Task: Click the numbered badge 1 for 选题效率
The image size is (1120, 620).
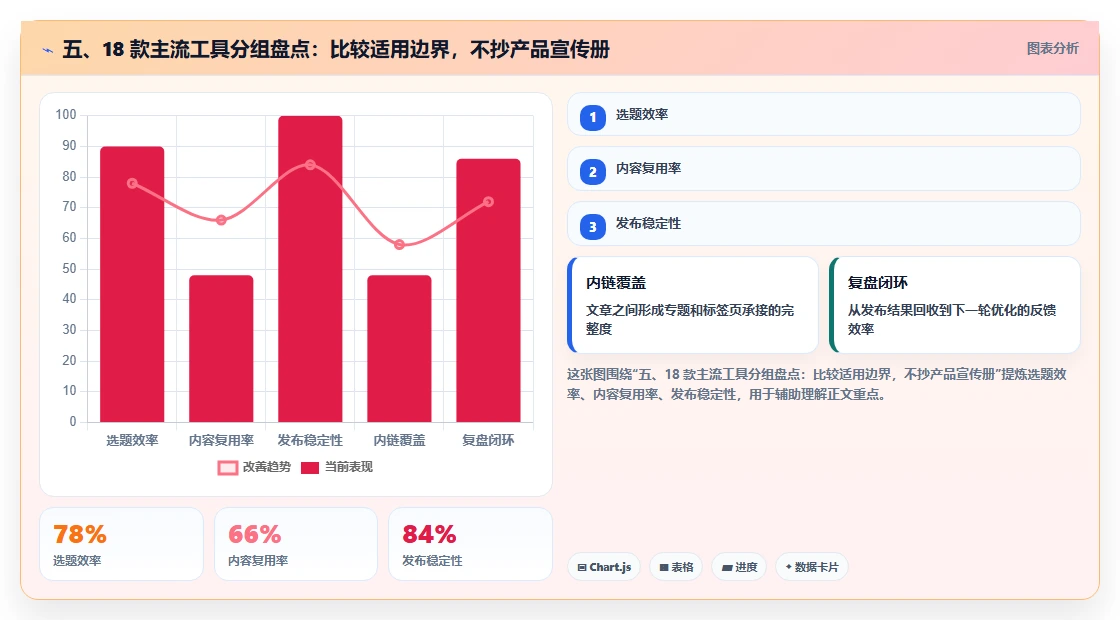Action: (x=593, y=117)
